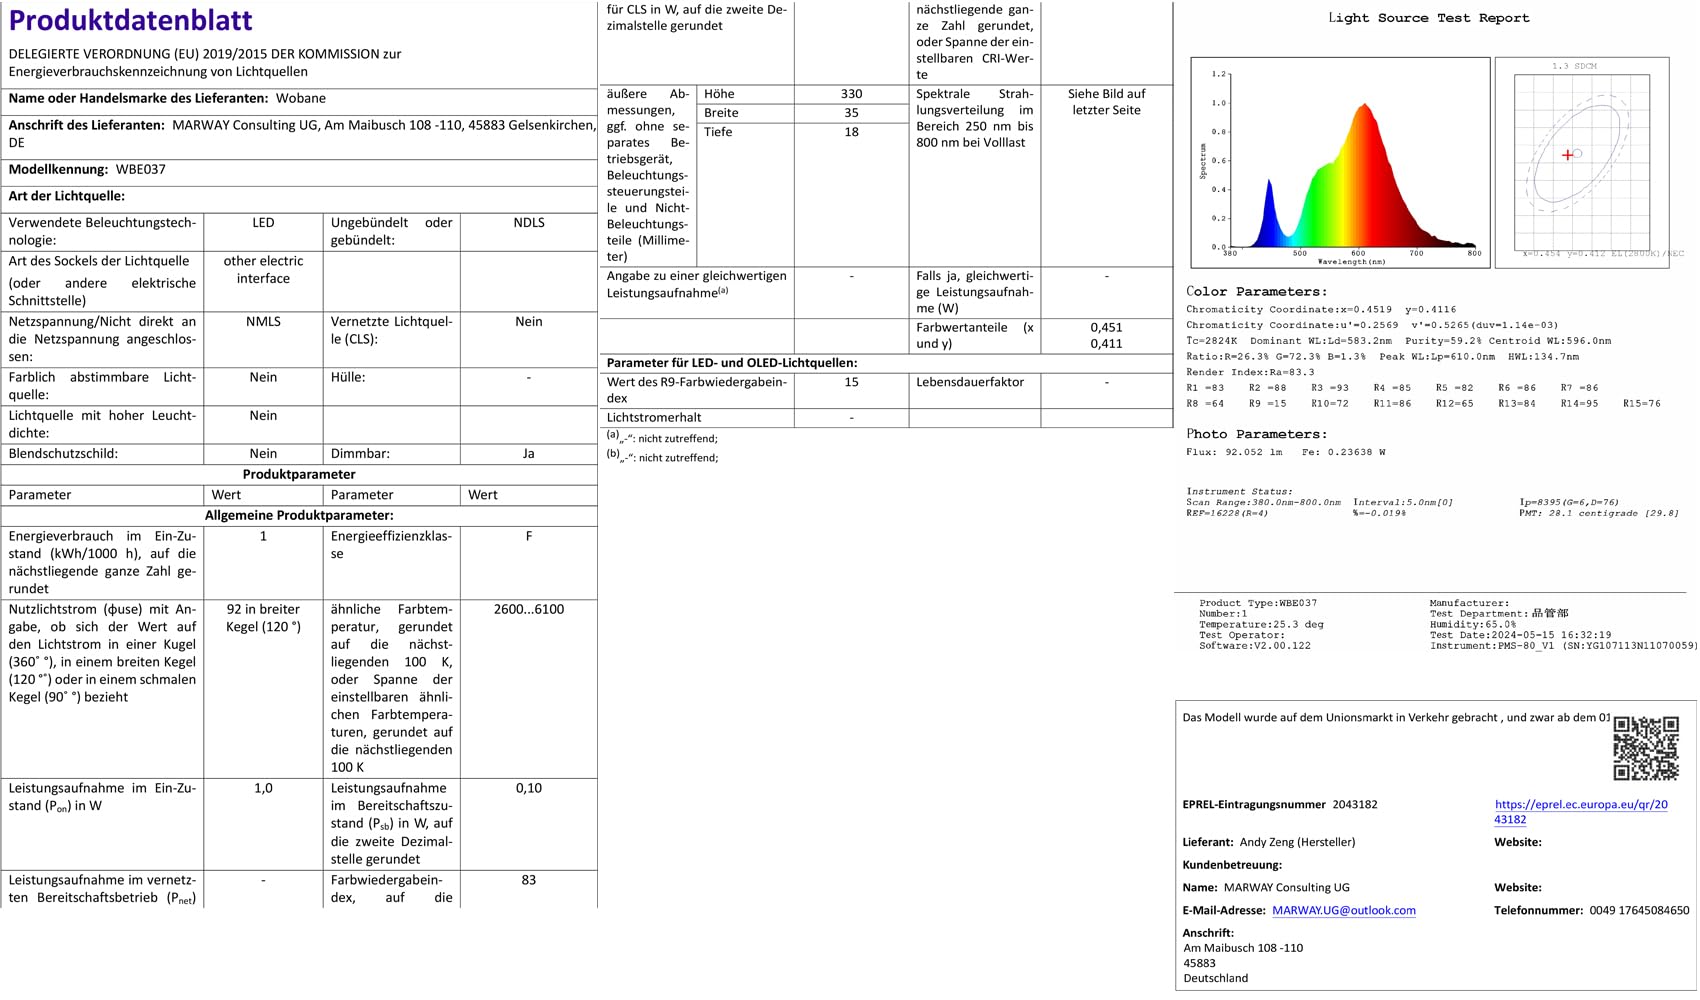Click the 'Color Parameters:' heading
Viewport: 1700px width, 1000px height.
(x=1257, y=291)
